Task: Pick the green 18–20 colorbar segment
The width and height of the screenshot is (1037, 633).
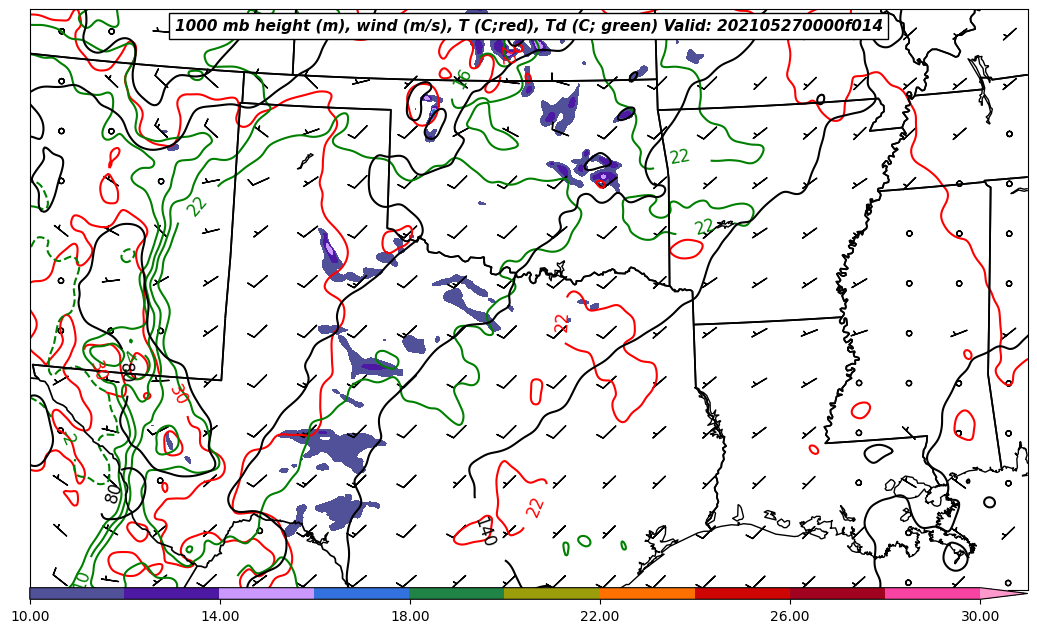Action: [x=457, y=593]
